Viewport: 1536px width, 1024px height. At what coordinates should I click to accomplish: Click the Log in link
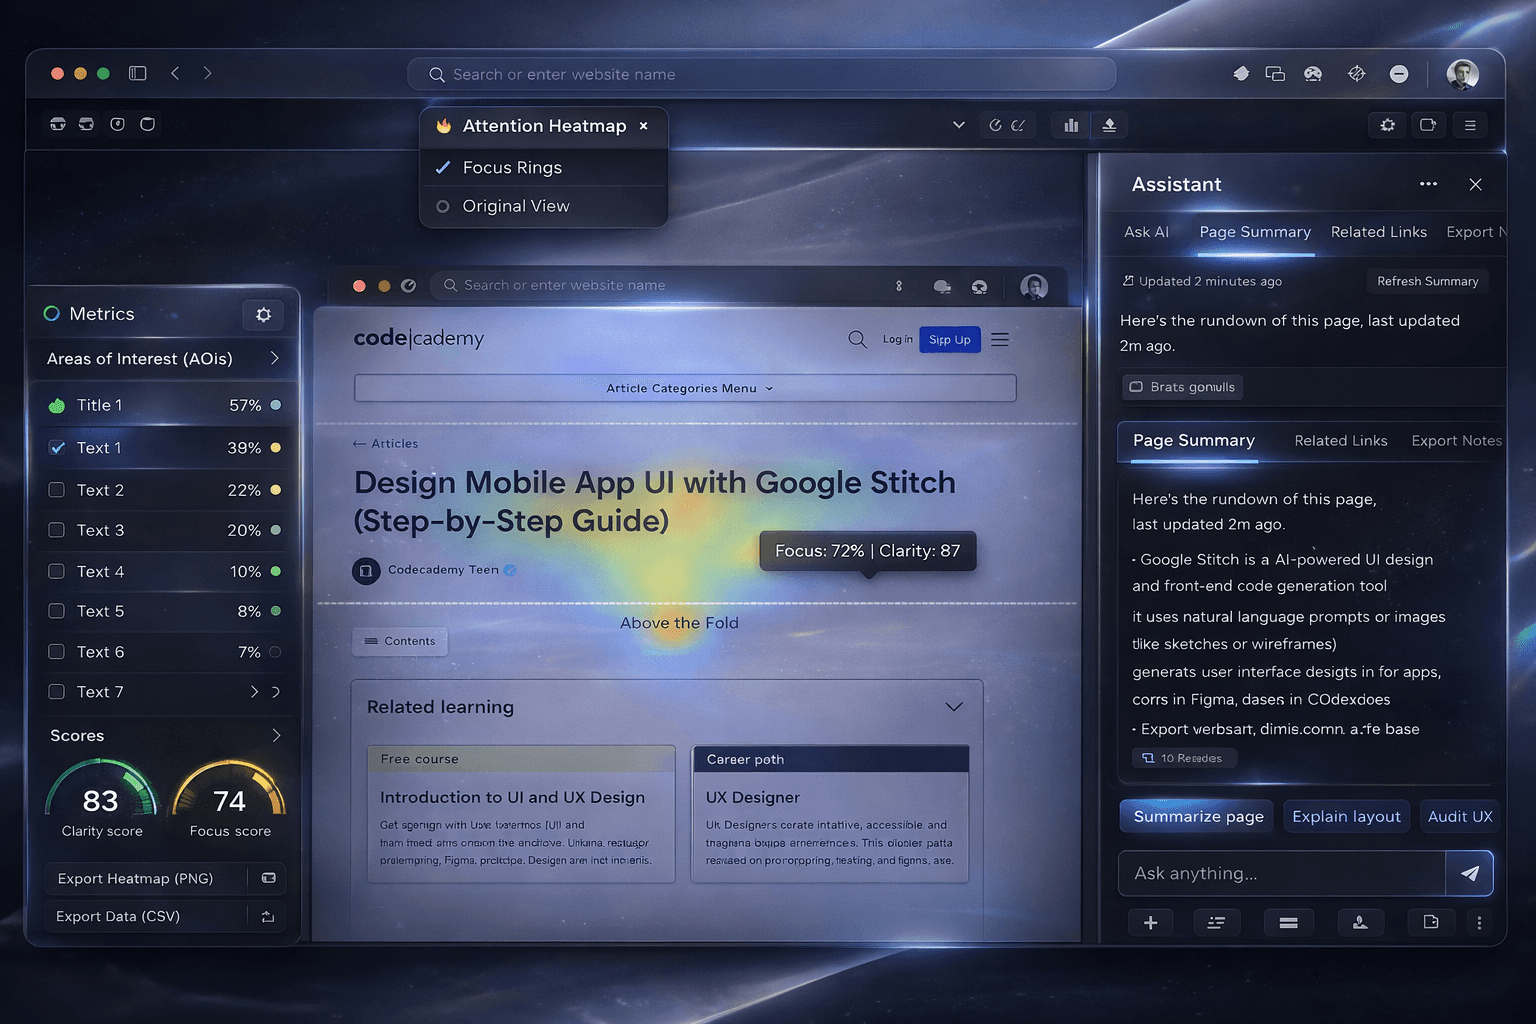click(x=897, y=340)
